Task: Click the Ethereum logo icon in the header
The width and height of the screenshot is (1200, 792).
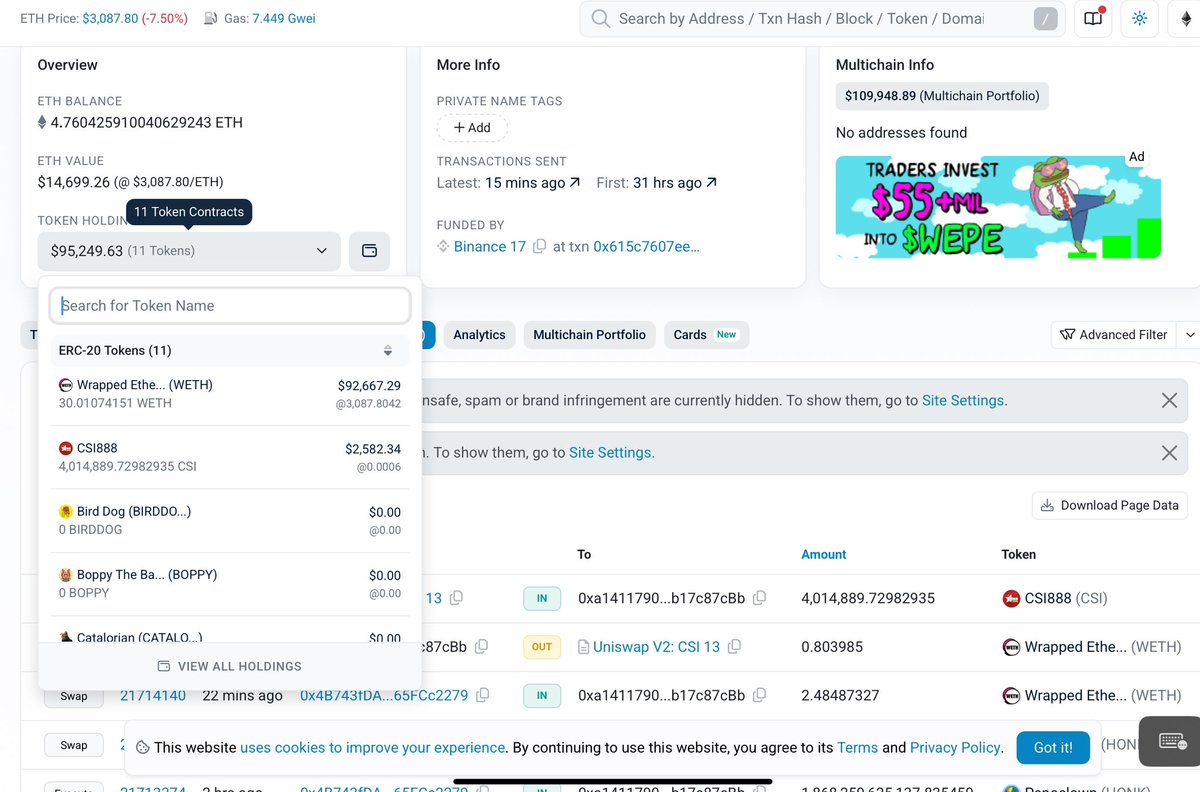Action: click(x=1187, y=18)
